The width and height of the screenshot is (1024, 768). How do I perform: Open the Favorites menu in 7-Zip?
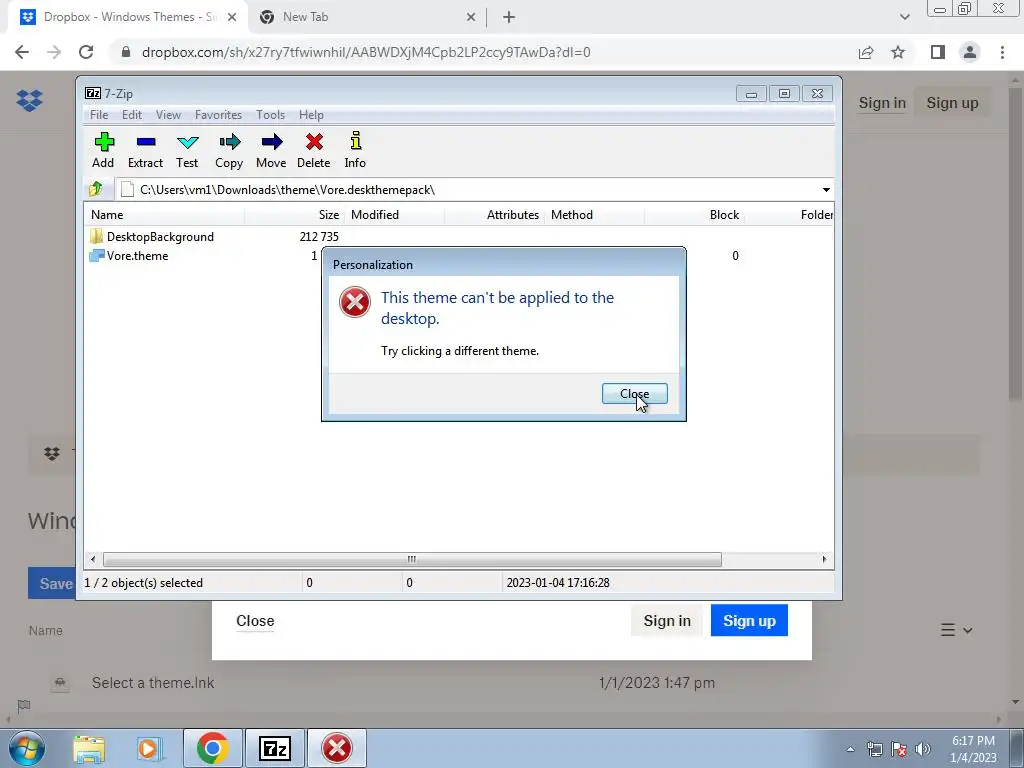pos(218,114)
